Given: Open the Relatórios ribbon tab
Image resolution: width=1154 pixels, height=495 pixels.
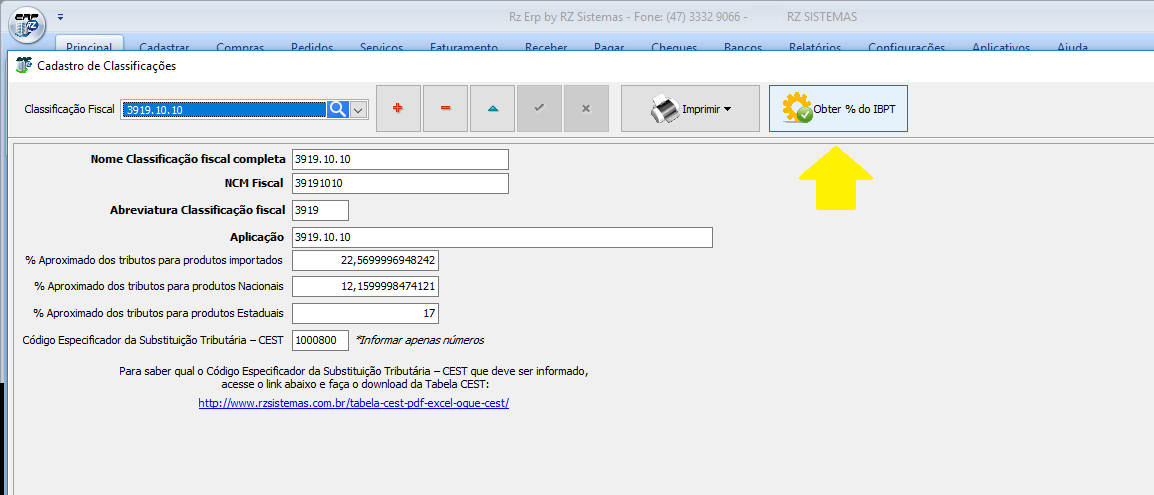Looking at the screenshot, I should click(x=815, y=47).
